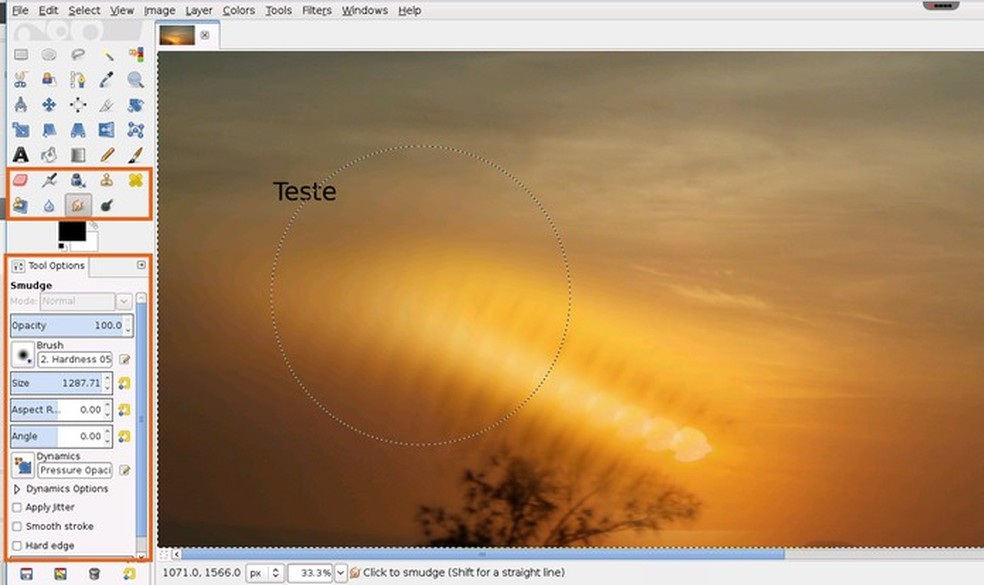Select the Ellipse Select tool
The width and height of the screenshot is (984, 585).
pos(49,55)
